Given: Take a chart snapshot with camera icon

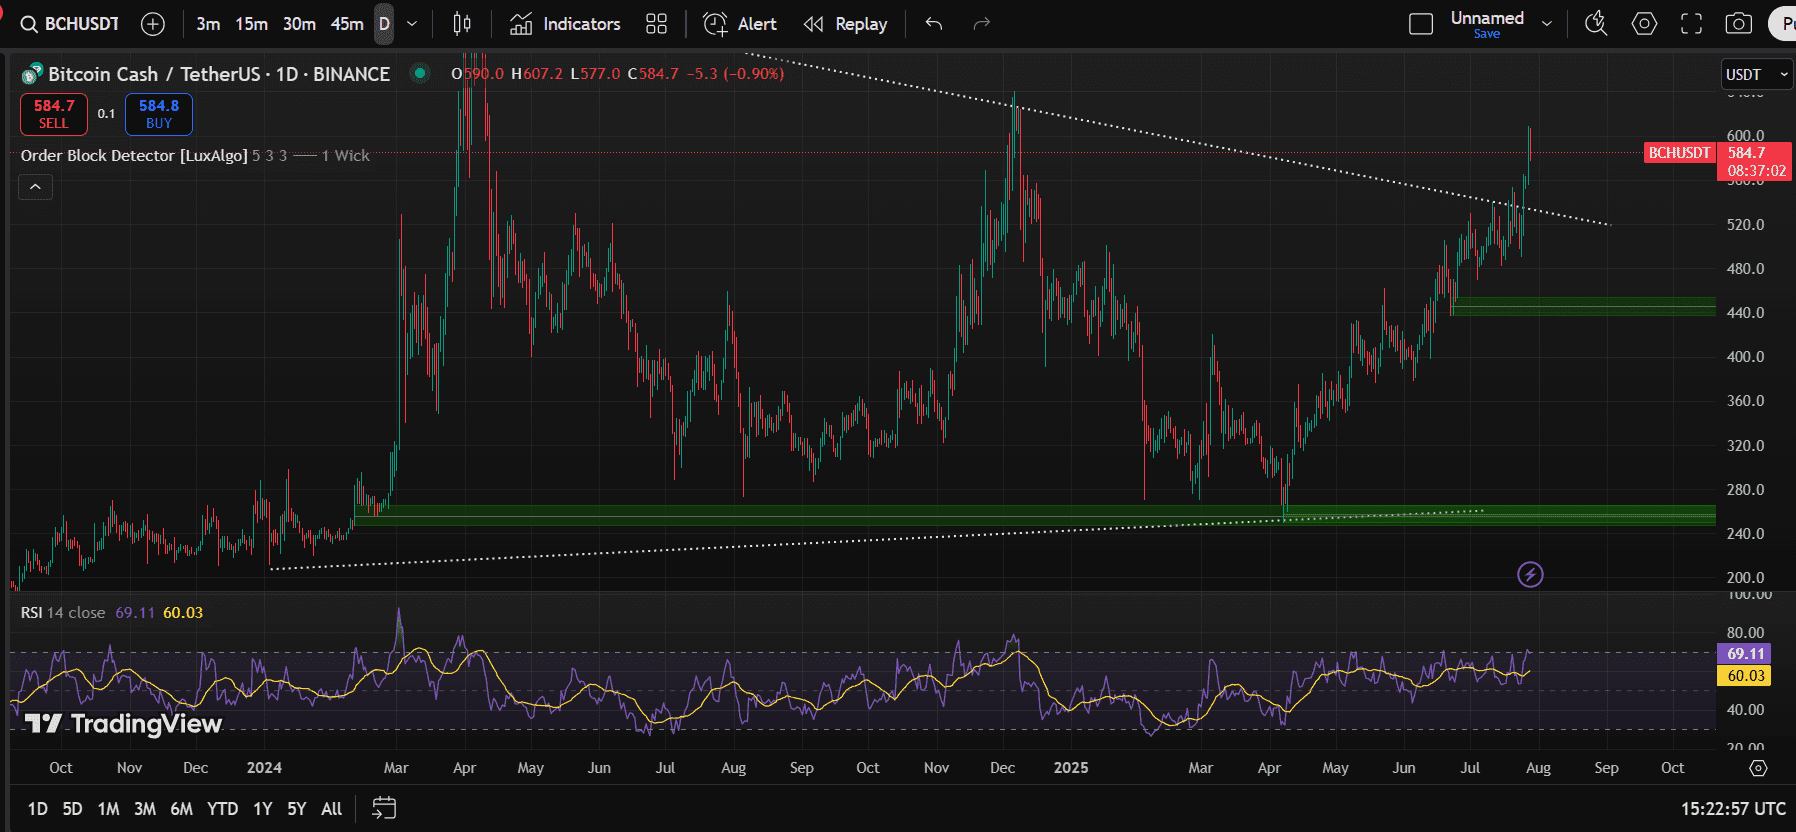Looking at the screenshot, I should click(x=1739, y=24).
